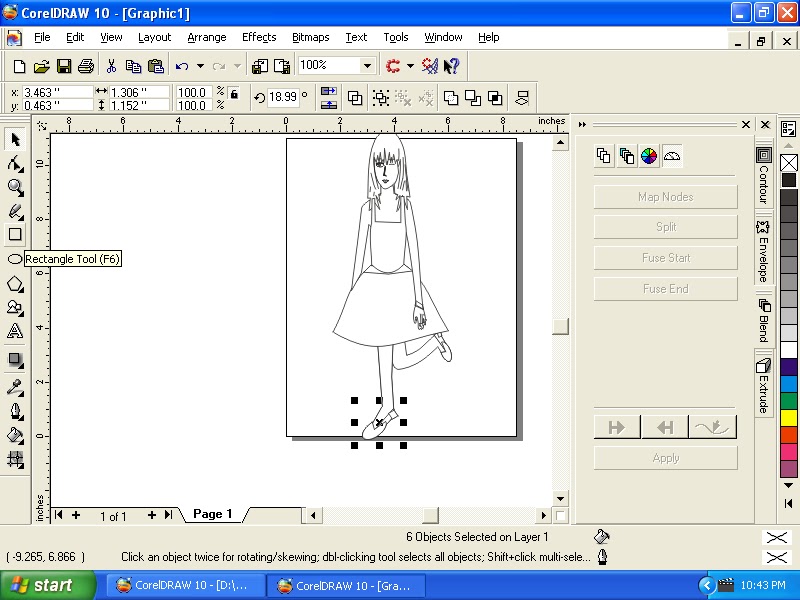Open the Arrange menu

point(207,37)
